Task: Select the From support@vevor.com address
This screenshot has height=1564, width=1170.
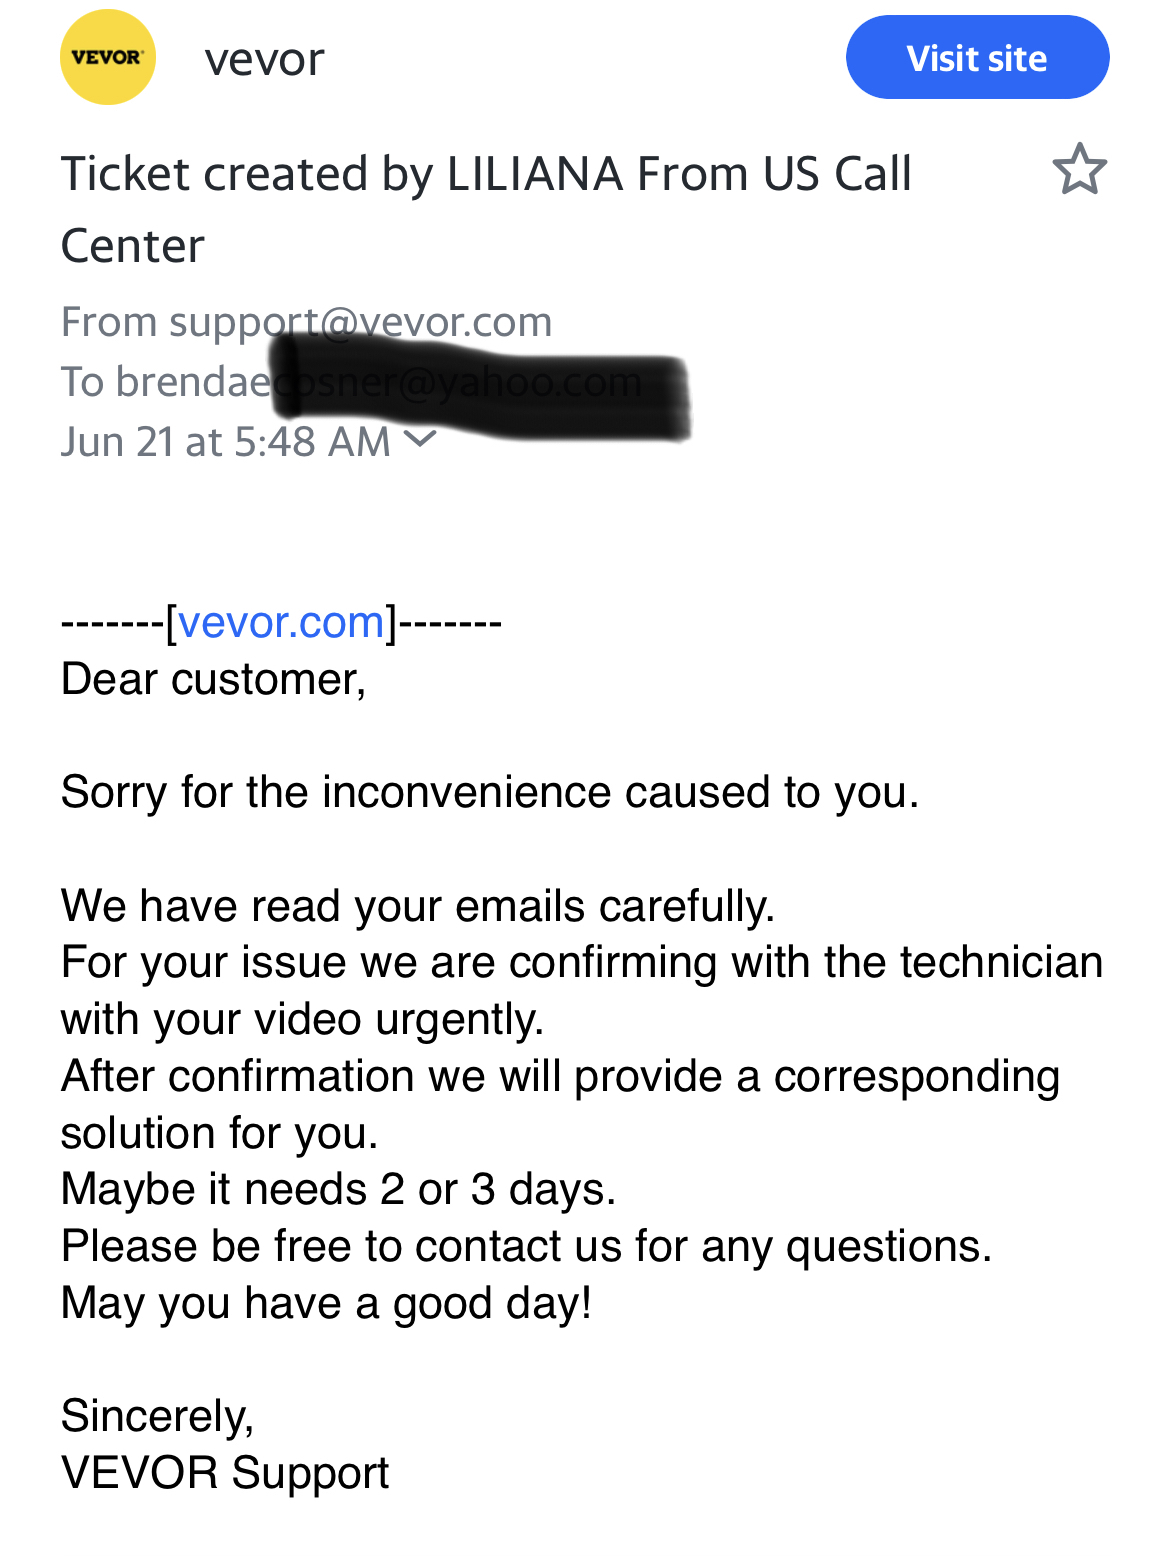Action: (306, 322)
